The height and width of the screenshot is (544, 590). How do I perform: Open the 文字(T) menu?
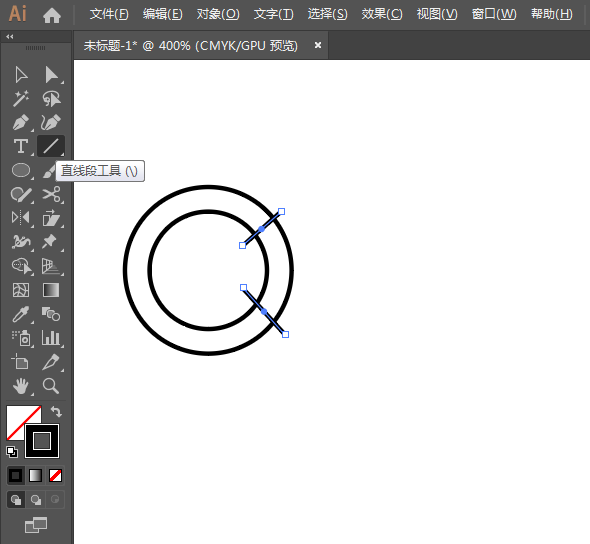(274, 14)
